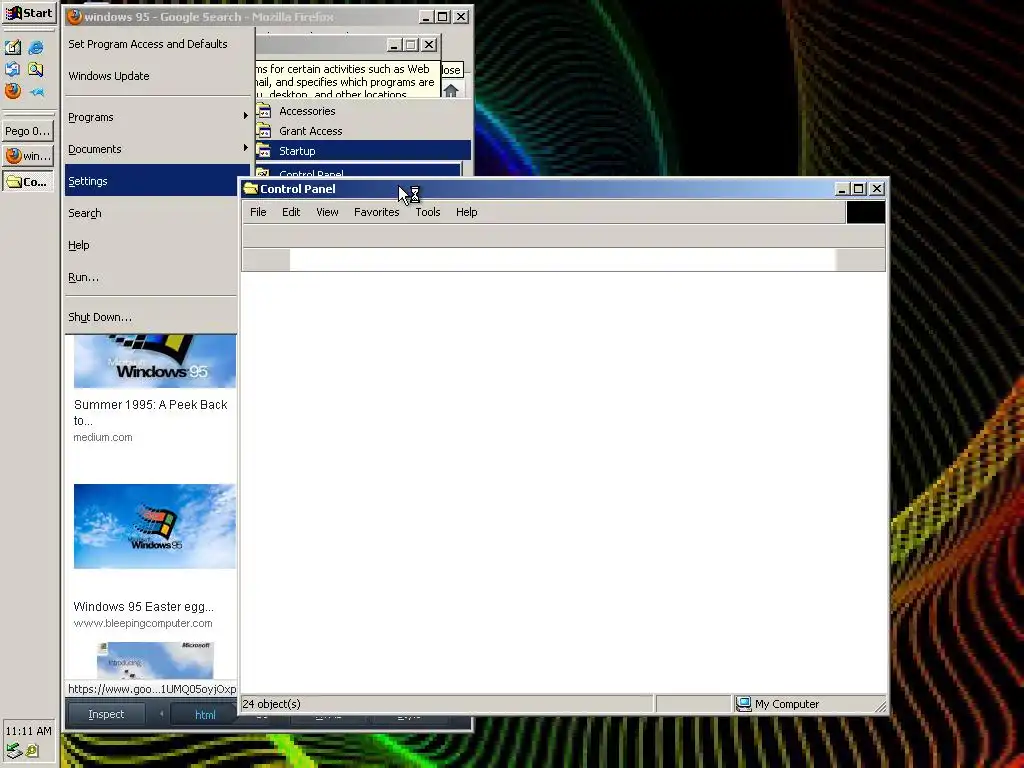Click the medium.com source link
The width and height of the screenshot is (1024, 768).
point(103,437)
